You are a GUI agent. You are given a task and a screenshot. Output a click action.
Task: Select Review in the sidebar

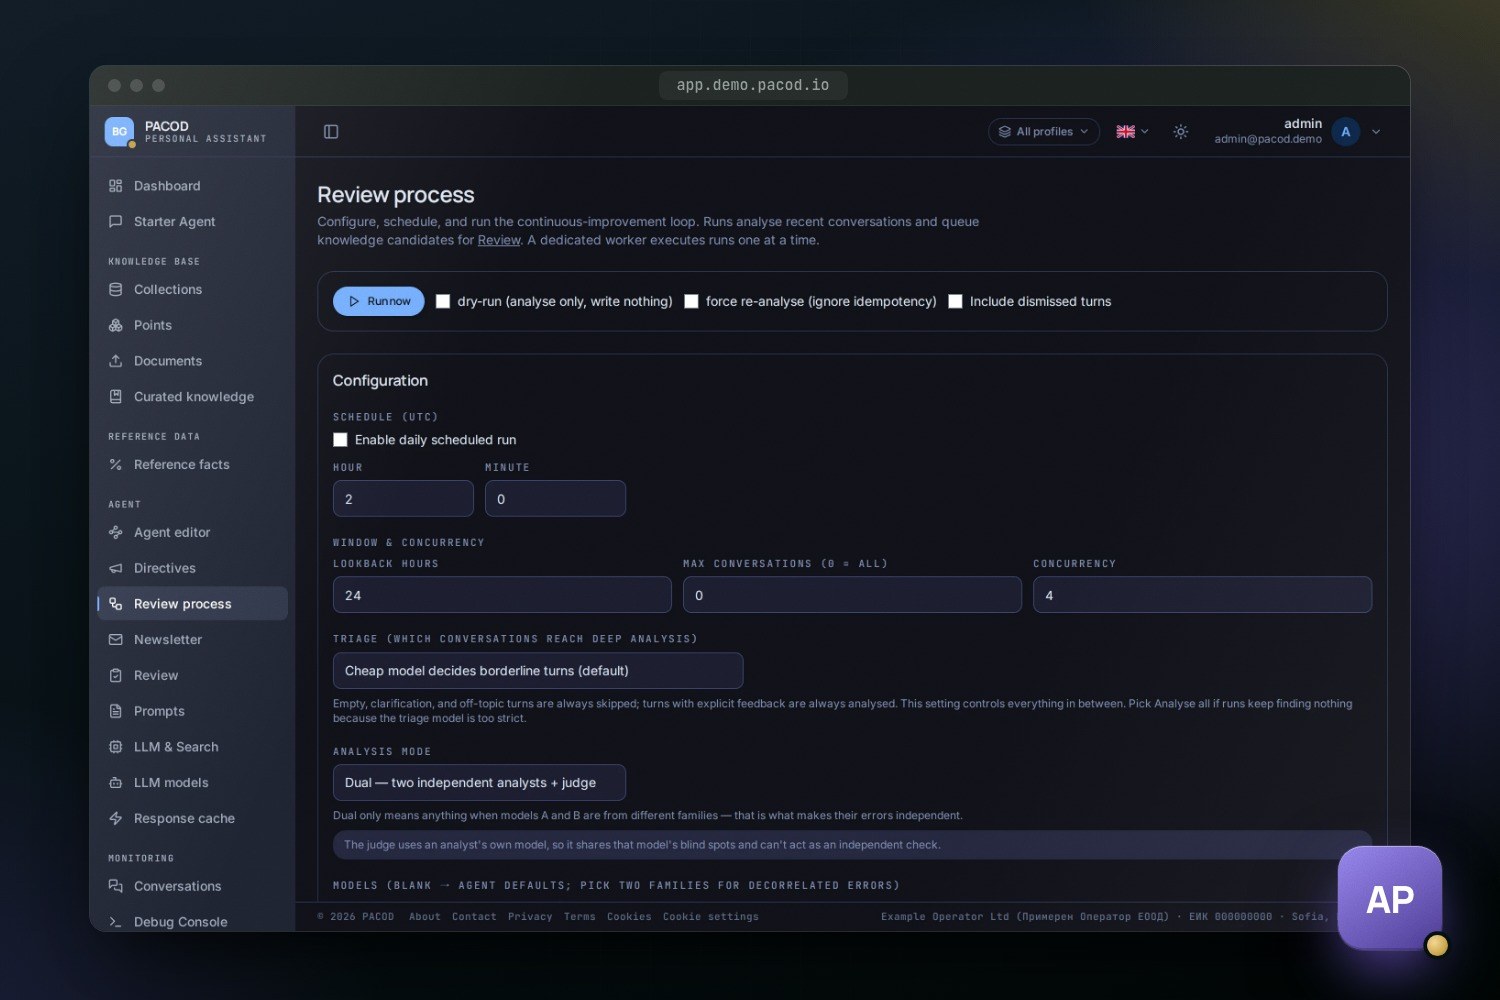pyautogui.click(x=192, y=676)
